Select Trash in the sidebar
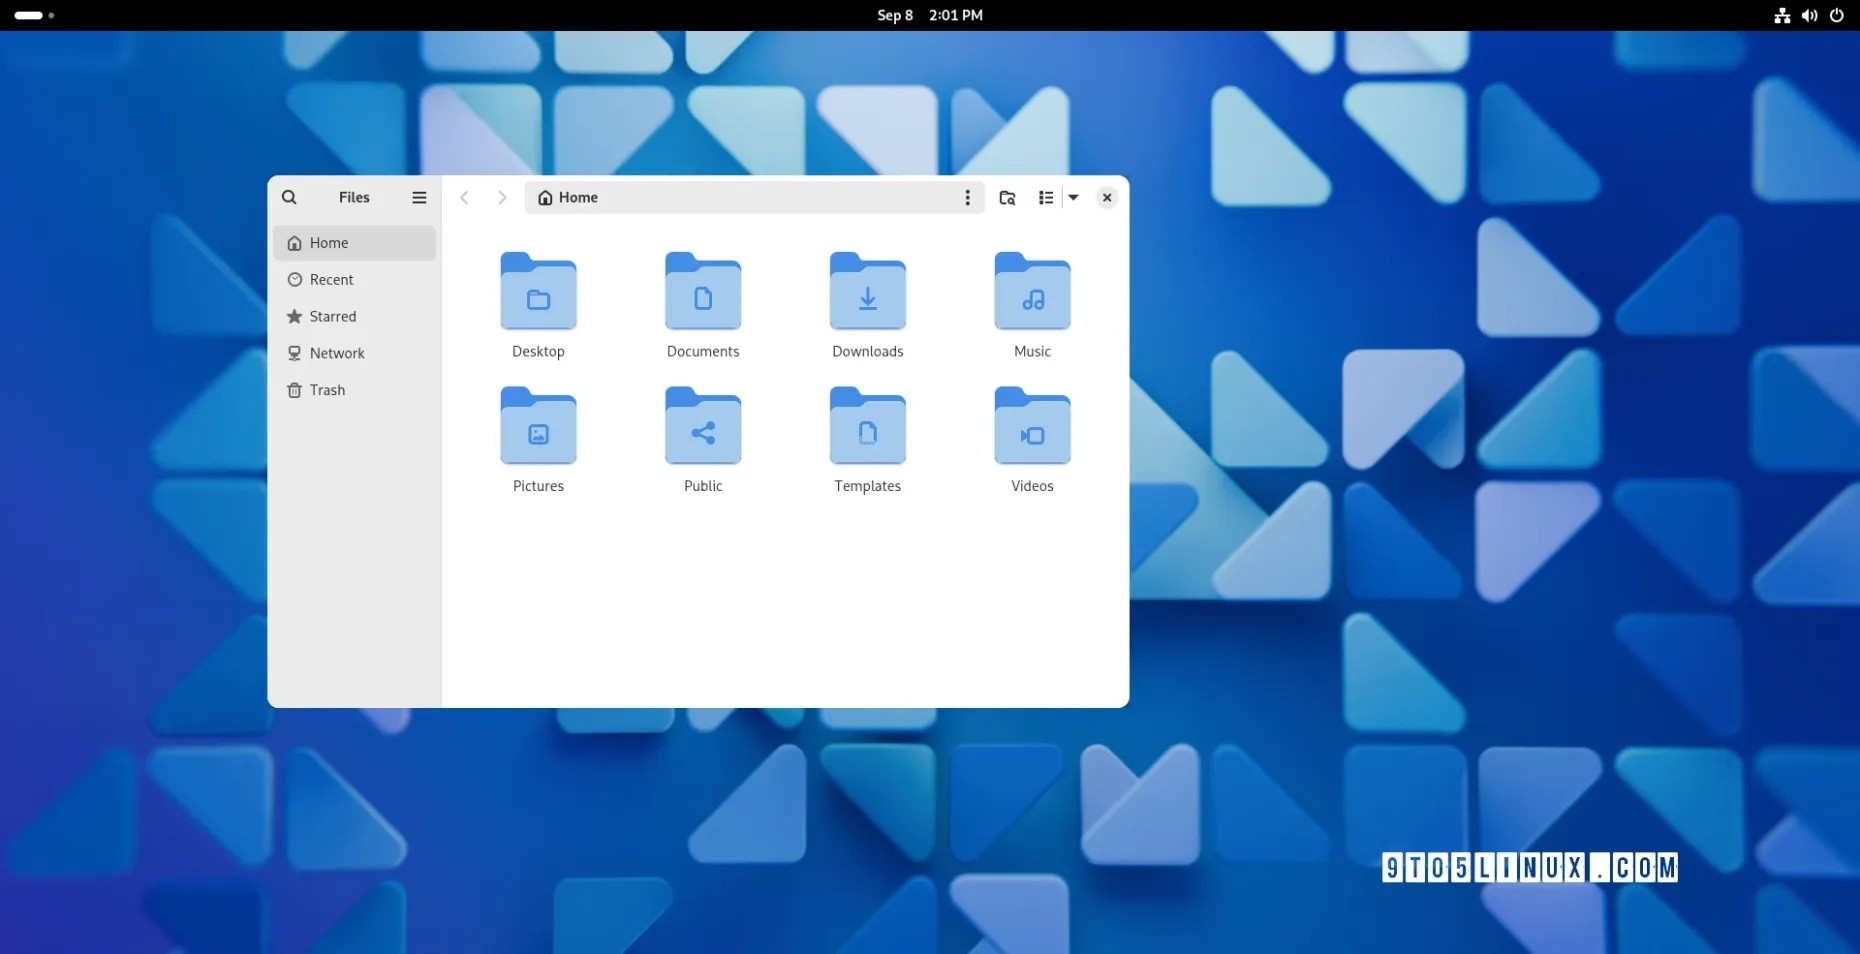 [327, 390]
